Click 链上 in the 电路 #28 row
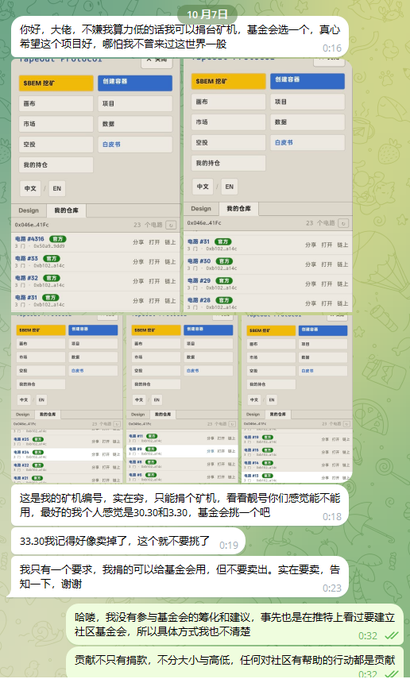Screen dimensions: 410x679 click(x=343, y=304)
